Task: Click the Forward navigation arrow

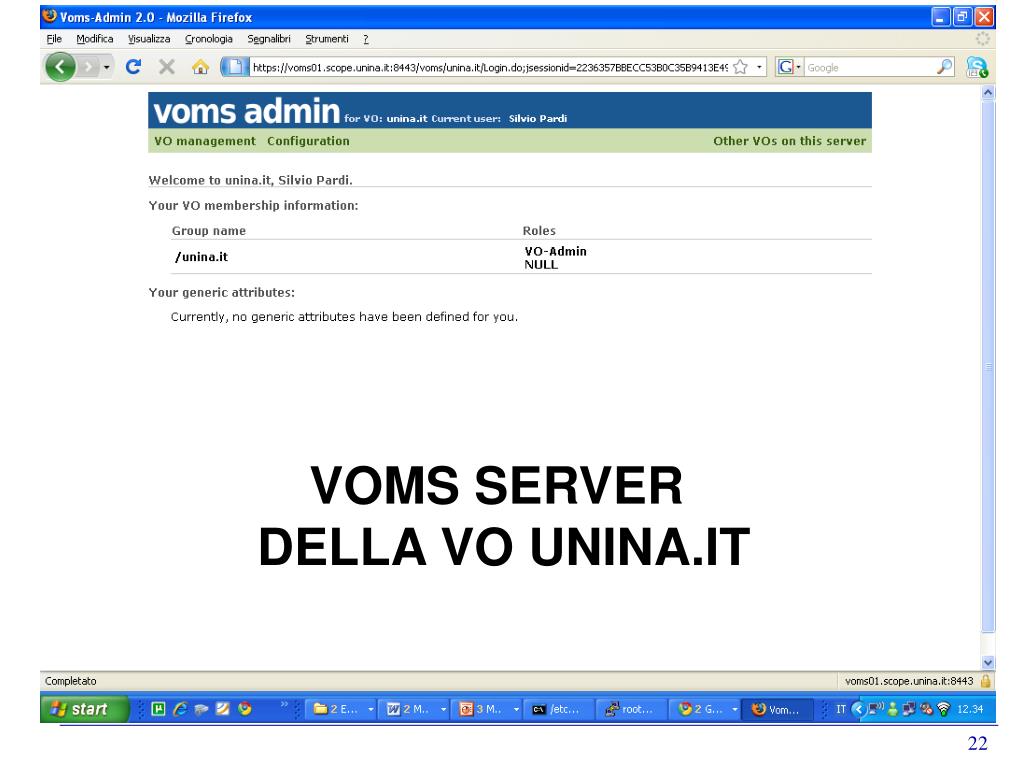Action: pos(88,67)
